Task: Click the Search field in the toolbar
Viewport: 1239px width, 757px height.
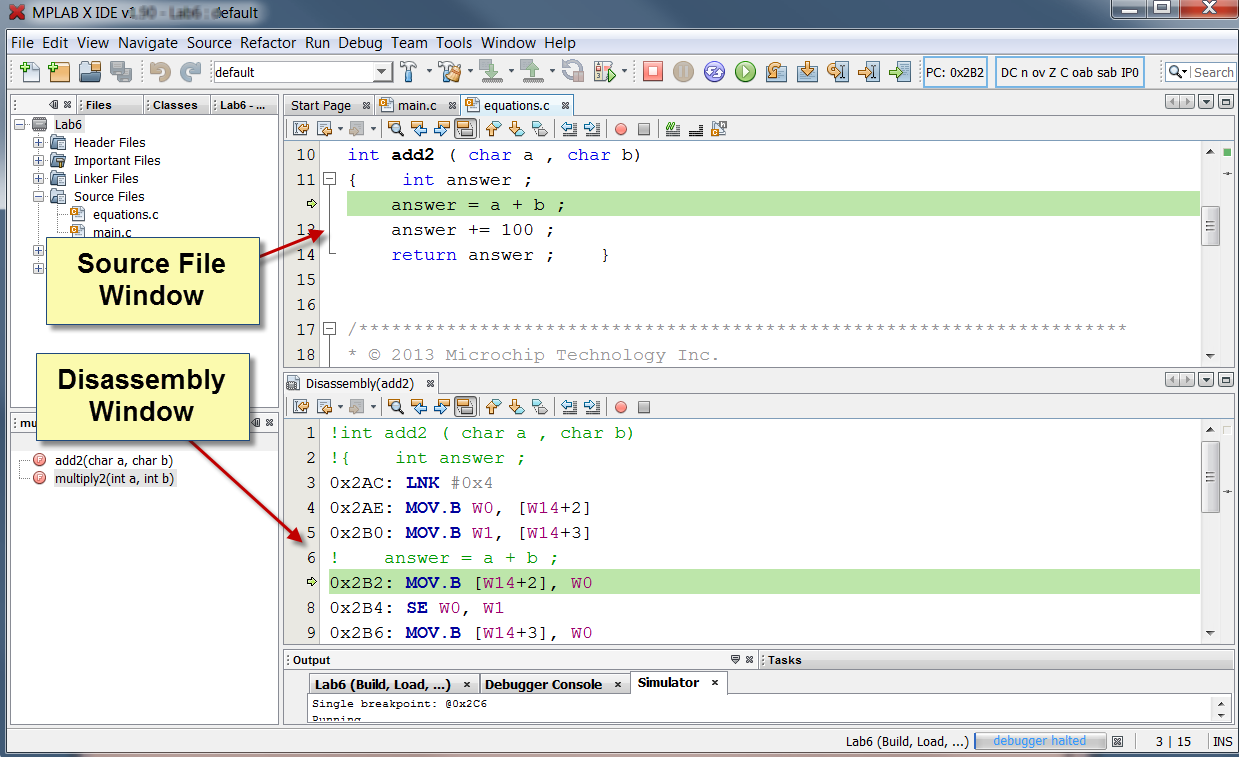Action: point(1212,72)
